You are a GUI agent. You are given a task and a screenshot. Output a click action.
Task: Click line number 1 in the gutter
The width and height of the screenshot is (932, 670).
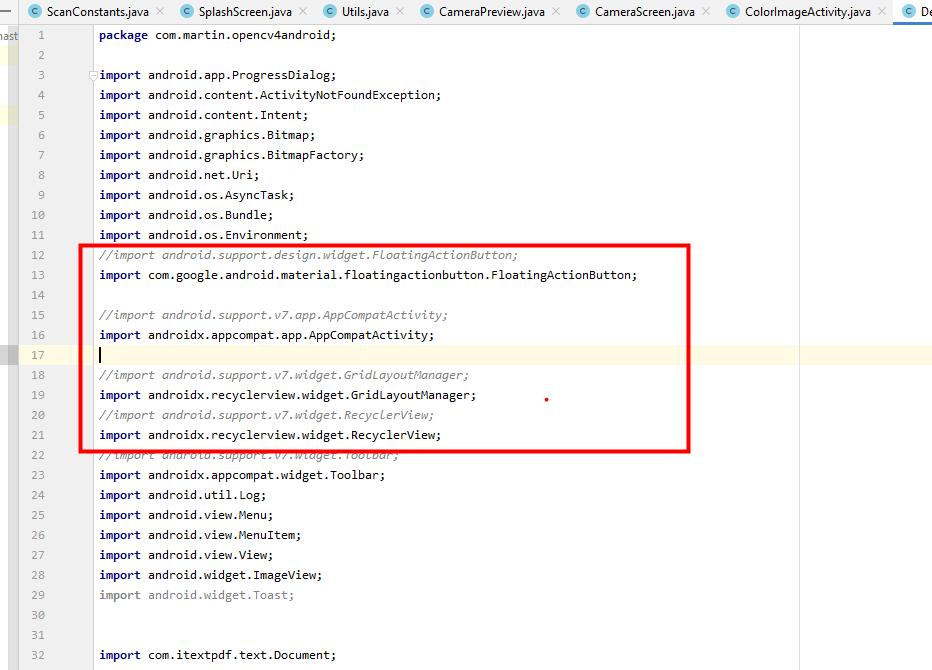pos(41,35)
